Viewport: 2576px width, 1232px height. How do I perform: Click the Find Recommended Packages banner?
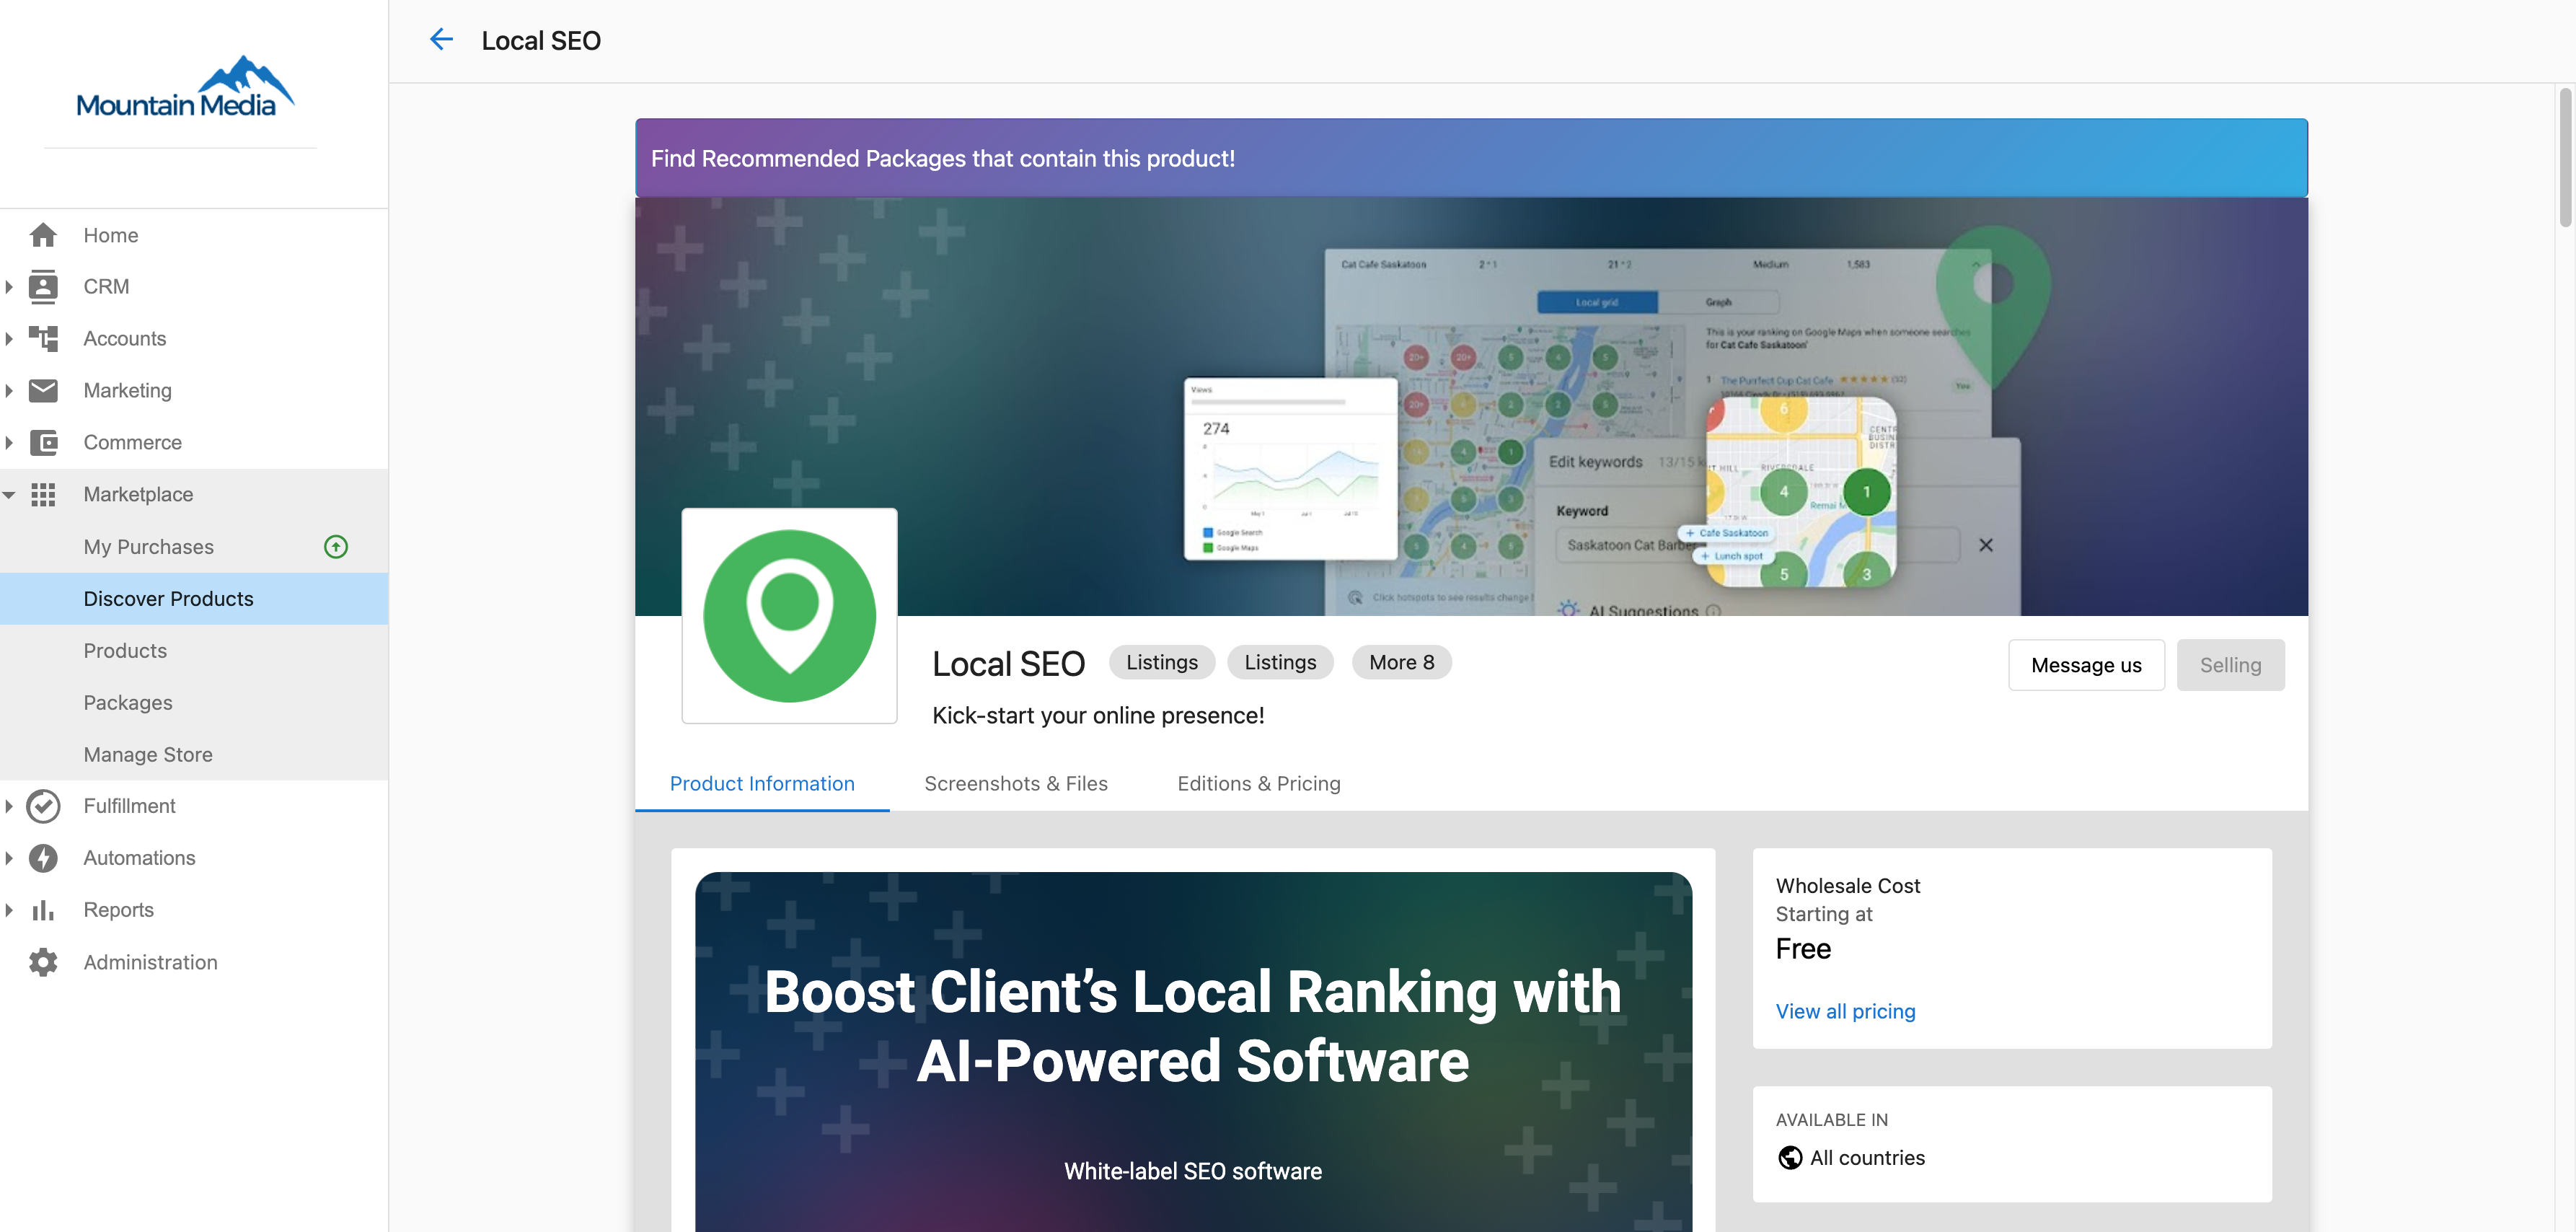click(x=1471, y=158)
